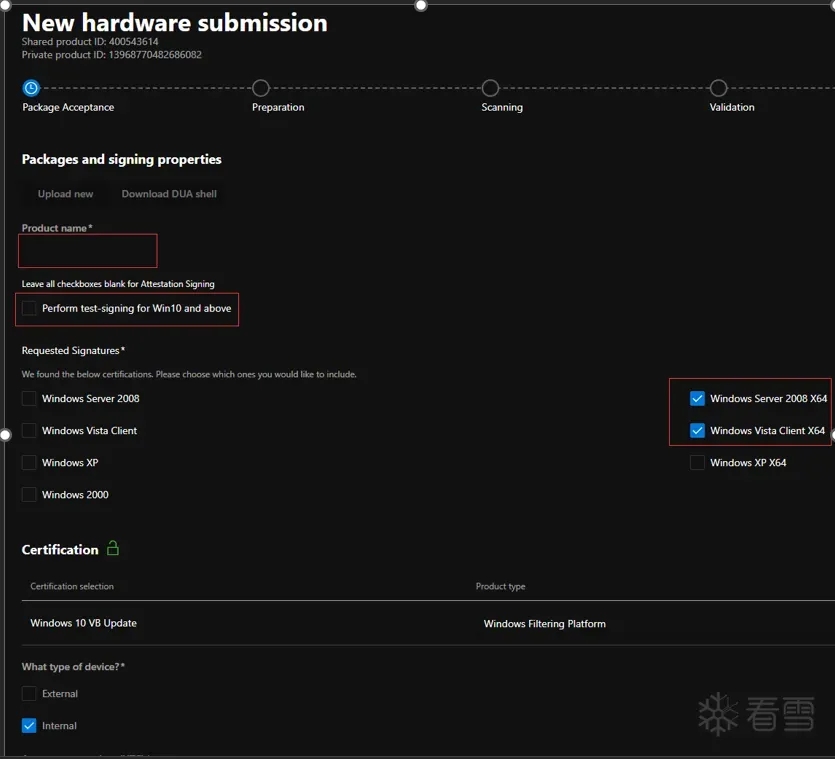Check the Windows Server 2008 checkbox
This screenshot has height=759, width=835.
[30, 398]
